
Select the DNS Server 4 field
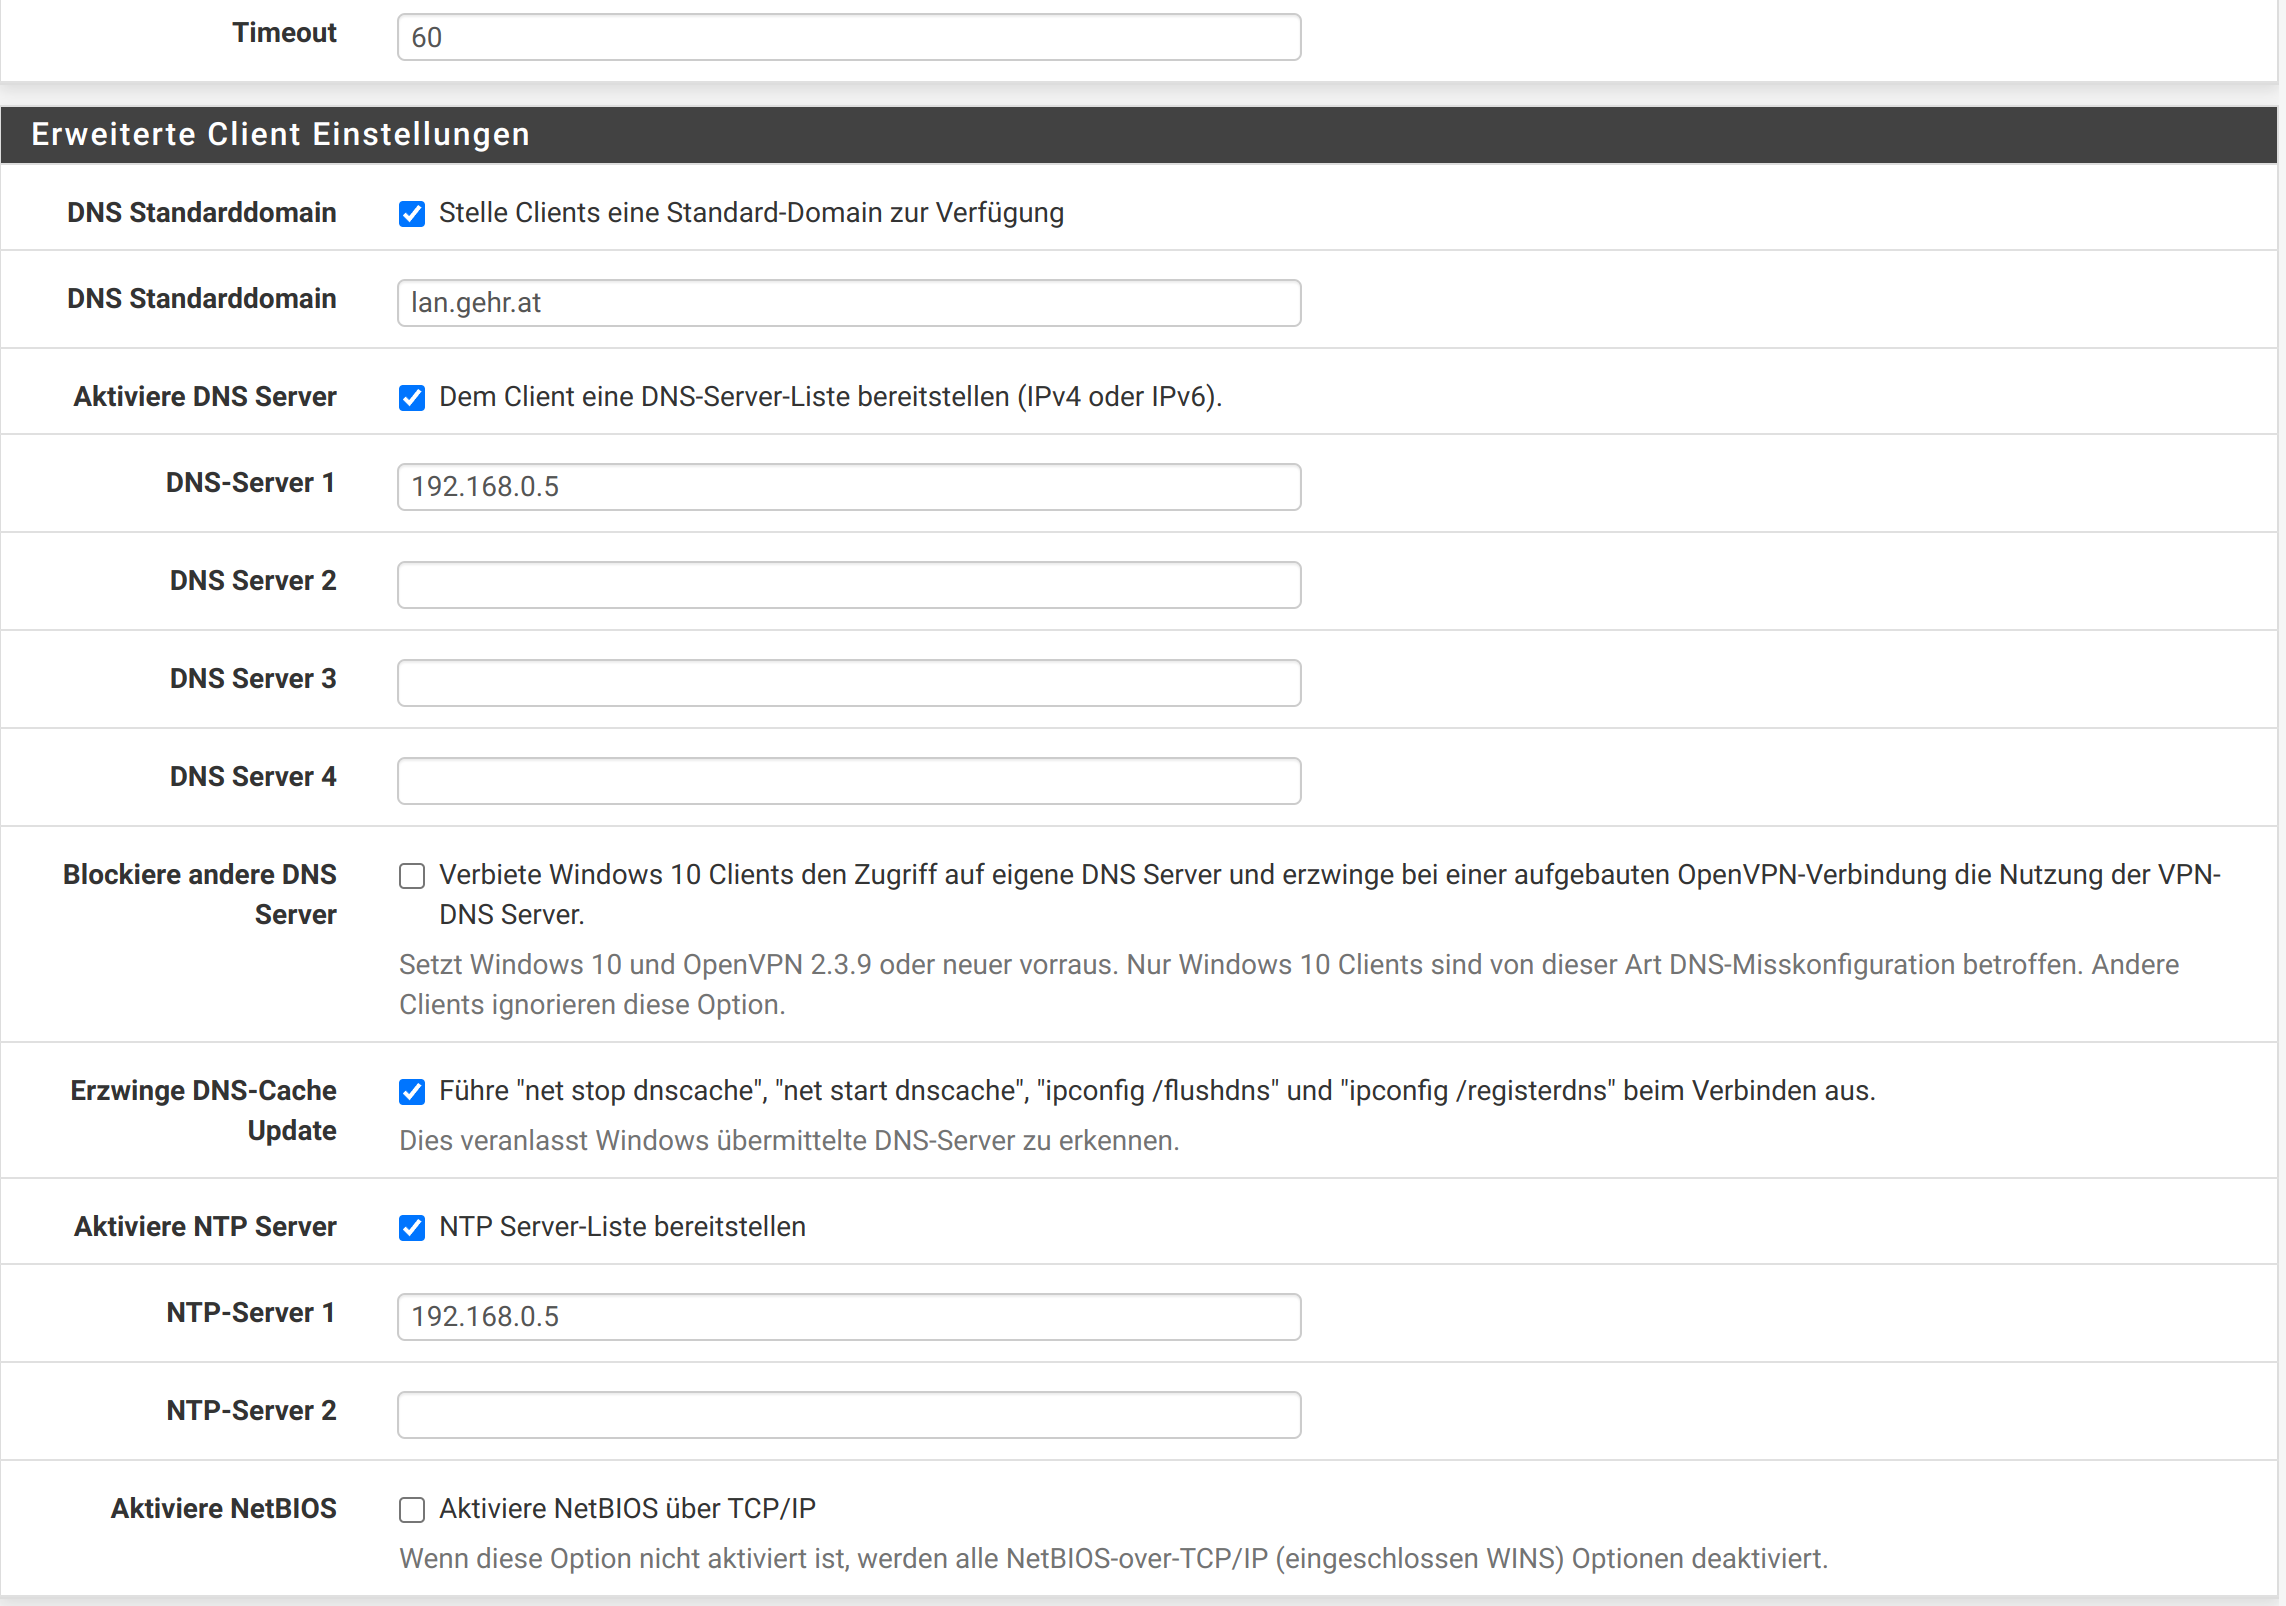click(848, 781)
